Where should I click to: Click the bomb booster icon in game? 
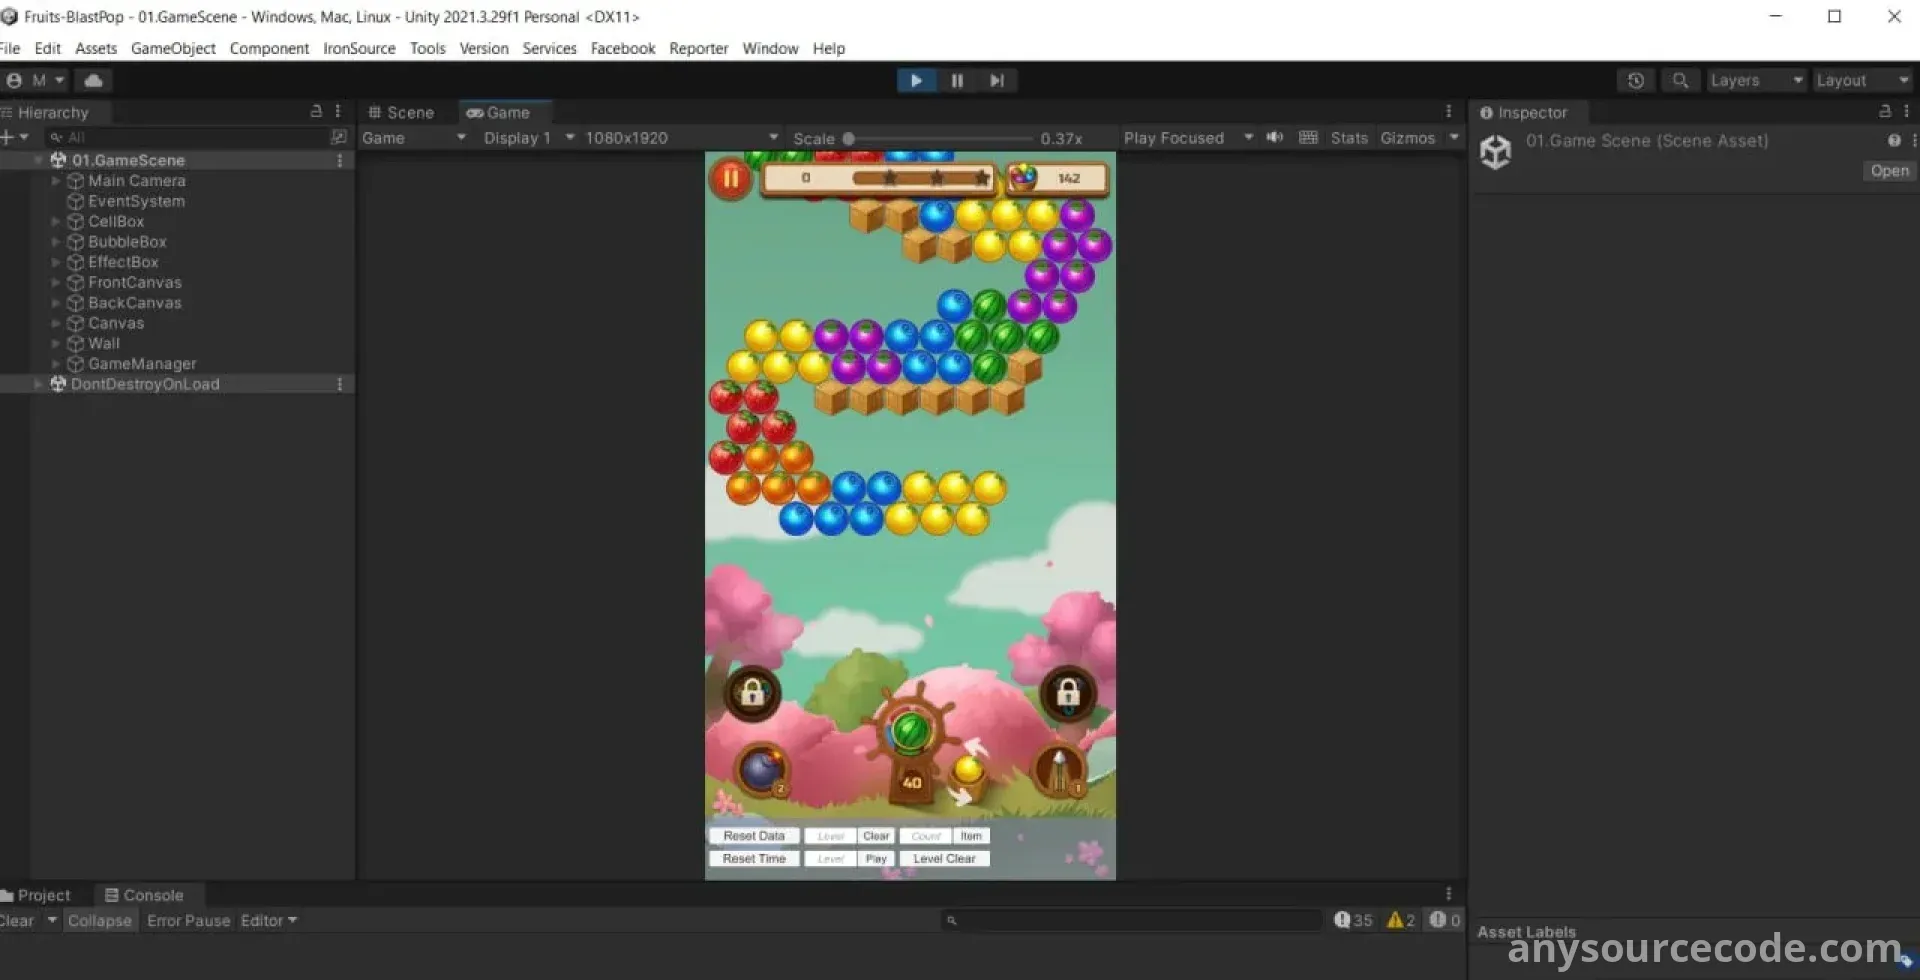pyautogui.click(x=762, y=770)
